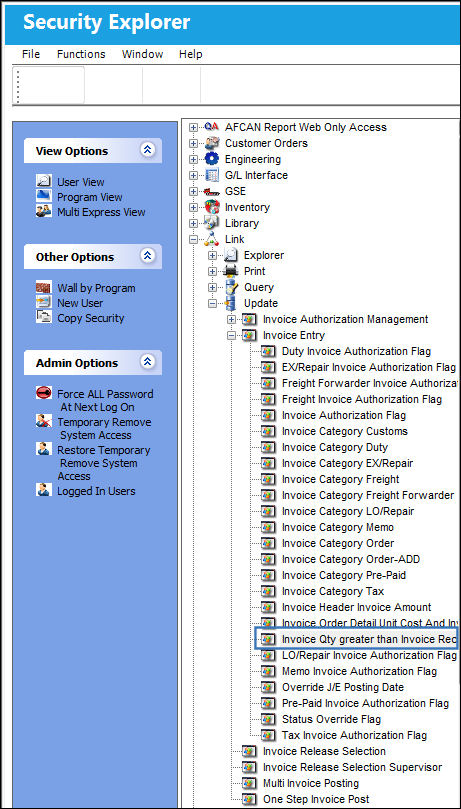The height and width of the screenshot is (809, 461).
Task: Click the GSE vehicle icon
Action: point(212,191)
